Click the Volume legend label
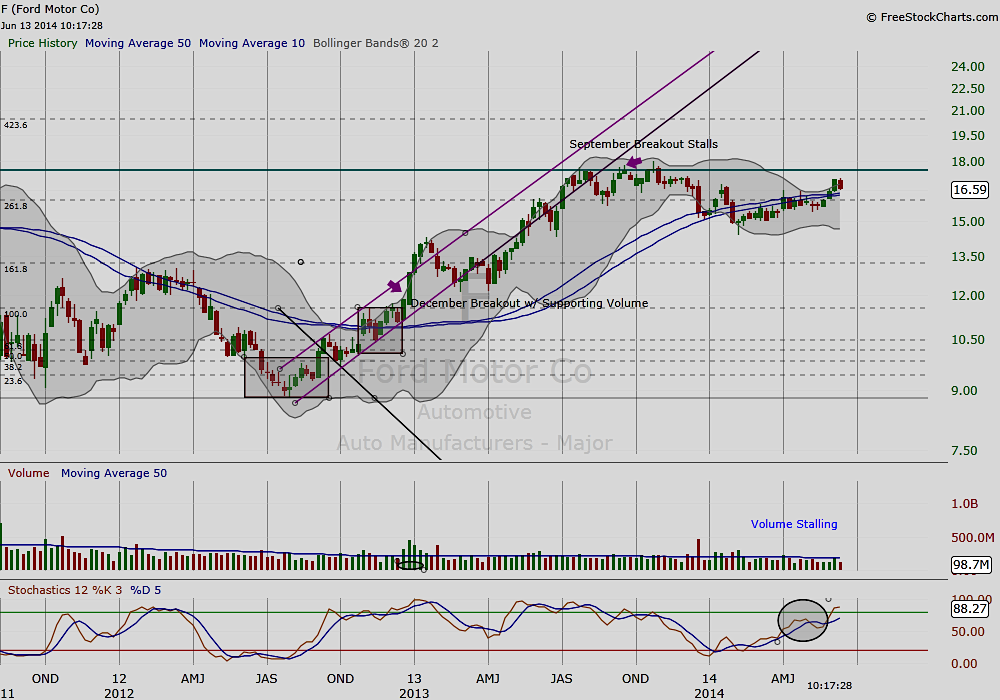This screenshot has width=1000, height=700. (28, 473)
